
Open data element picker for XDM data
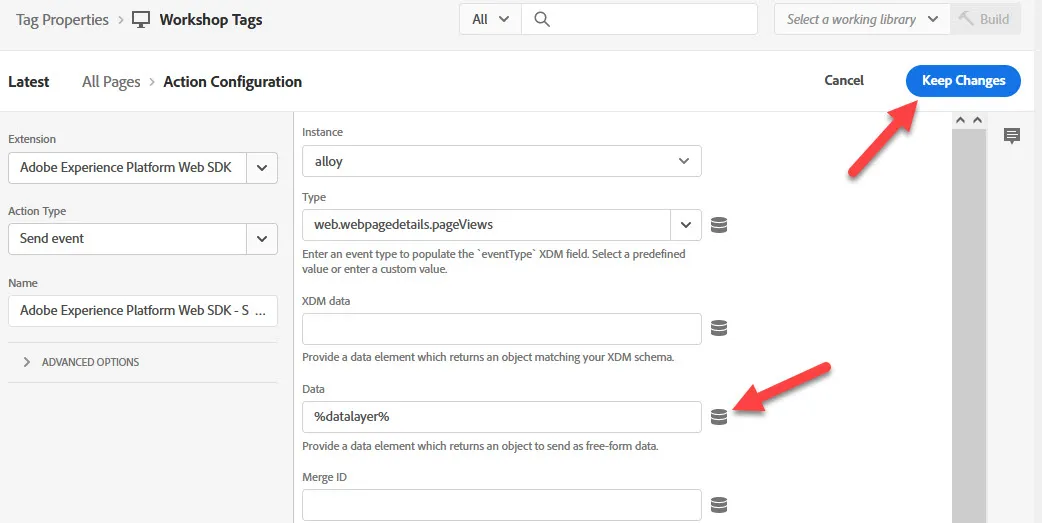coord(718,328)
